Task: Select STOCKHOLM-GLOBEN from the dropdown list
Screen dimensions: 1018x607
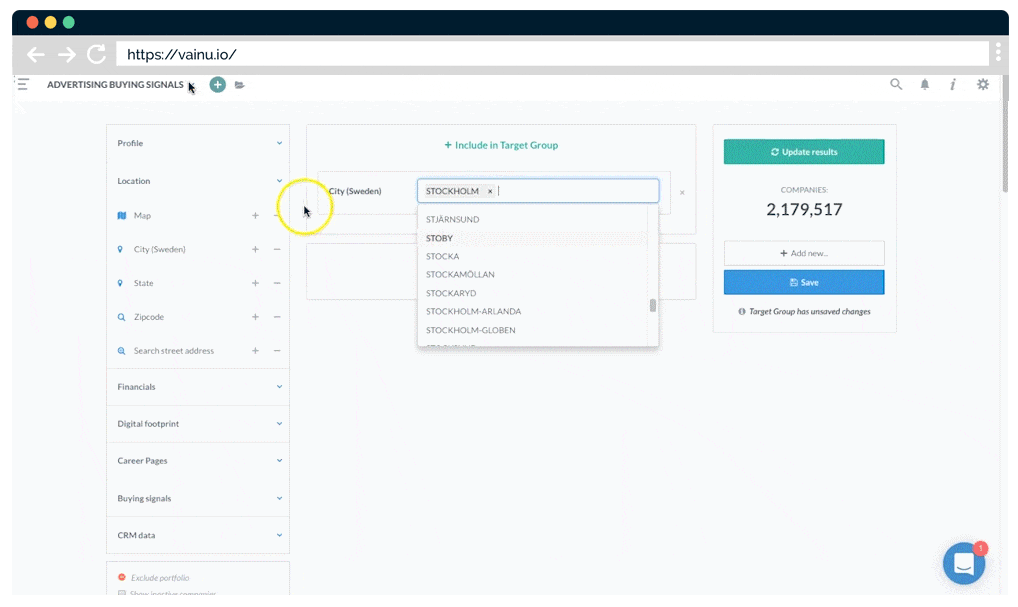Action: tap(471, 330)
